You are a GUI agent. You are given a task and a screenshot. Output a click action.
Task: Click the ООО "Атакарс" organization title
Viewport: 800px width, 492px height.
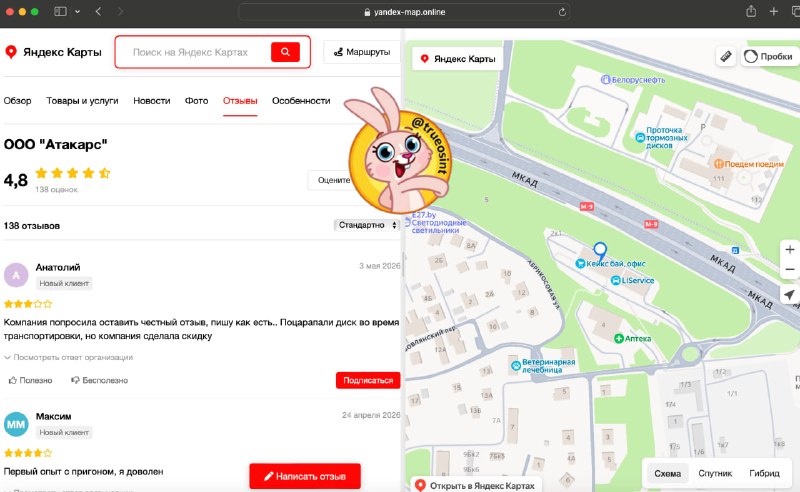click(x=56, y=144)
